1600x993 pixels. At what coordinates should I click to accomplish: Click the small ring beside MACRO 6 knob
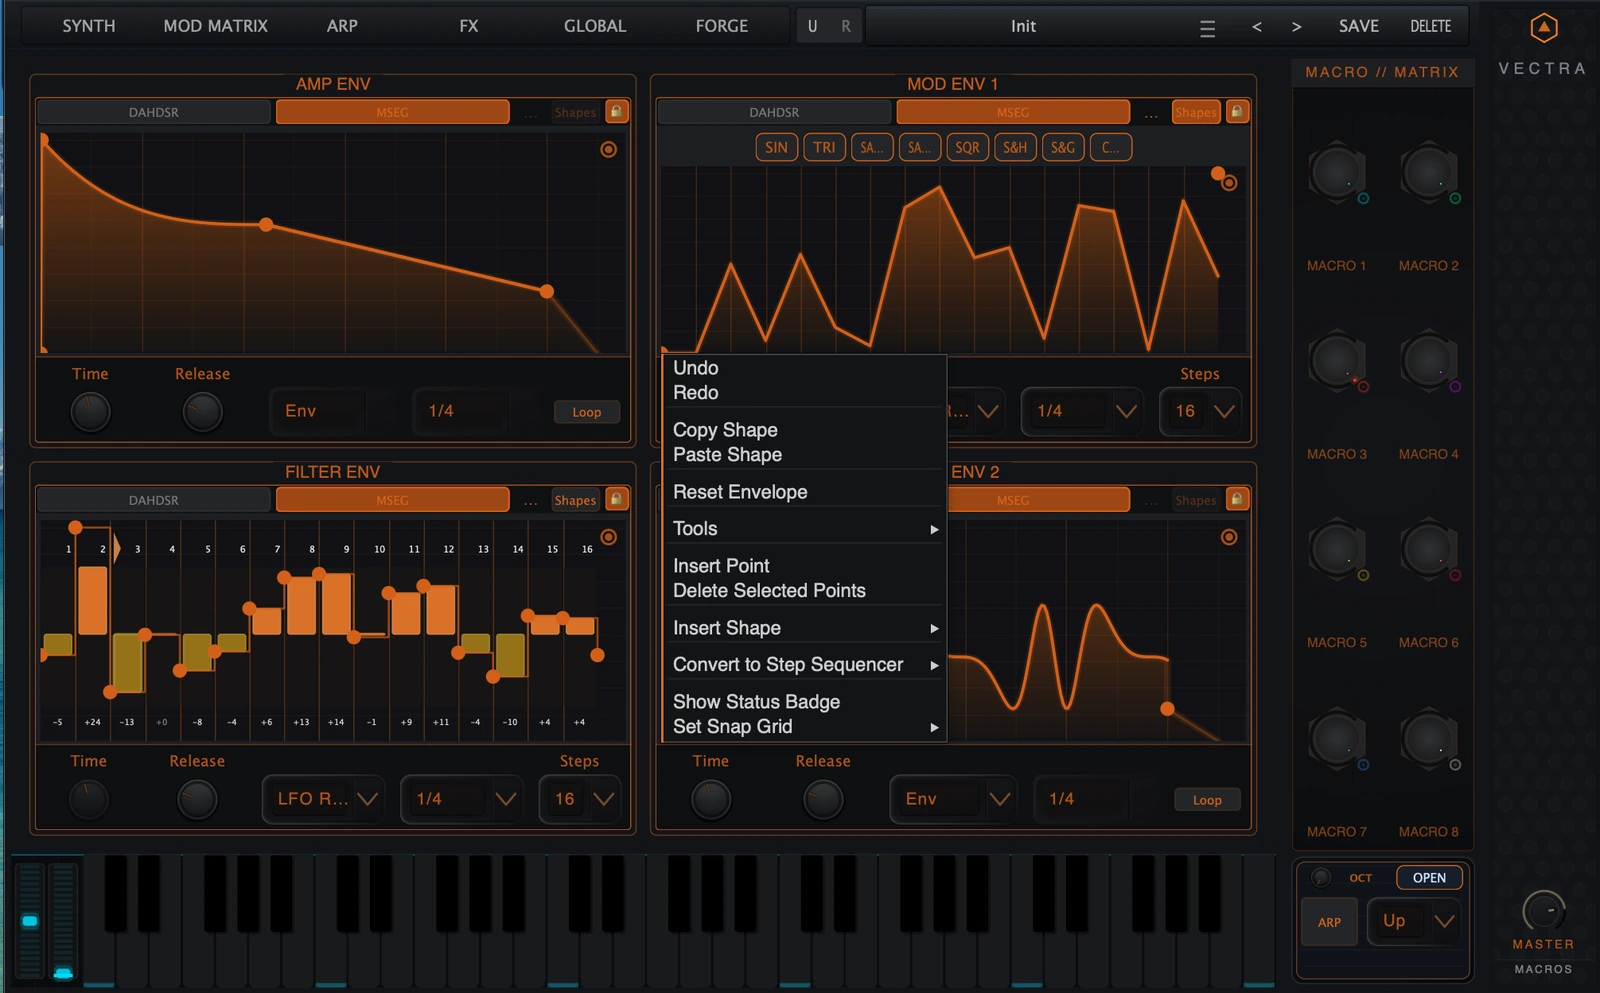tap(1455, 575)
